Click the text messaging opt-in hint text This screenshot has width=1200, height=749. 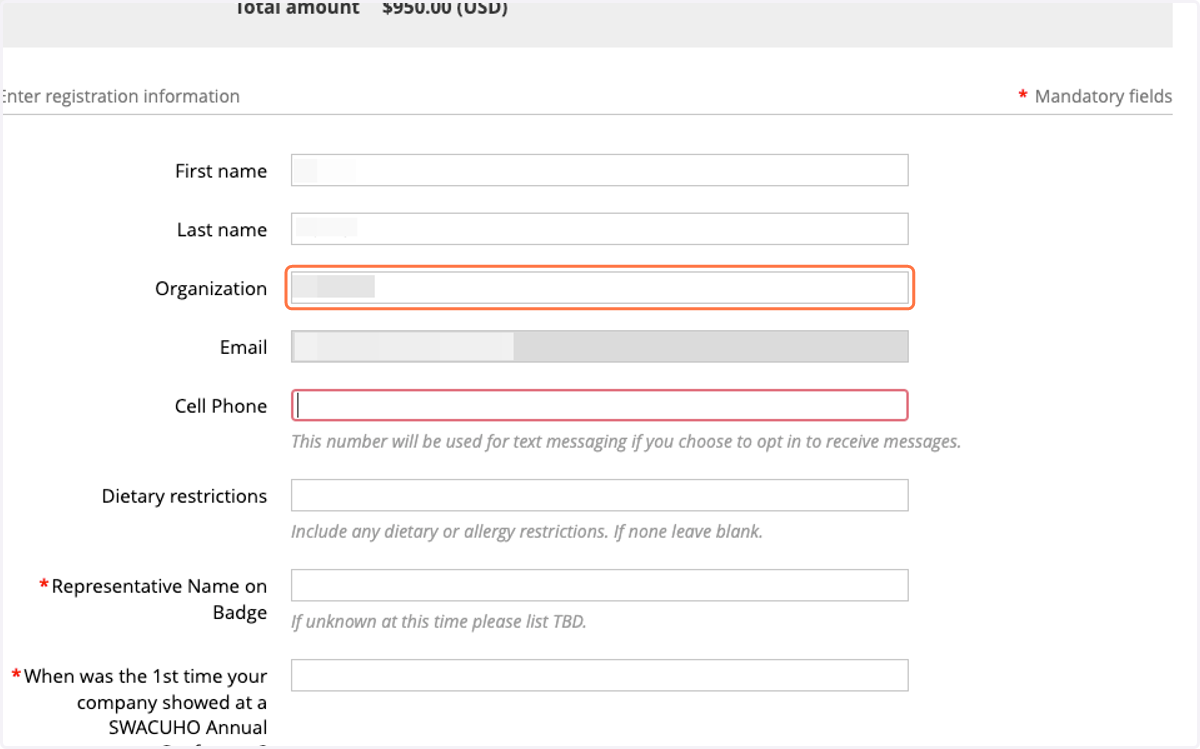coord(626,441)
